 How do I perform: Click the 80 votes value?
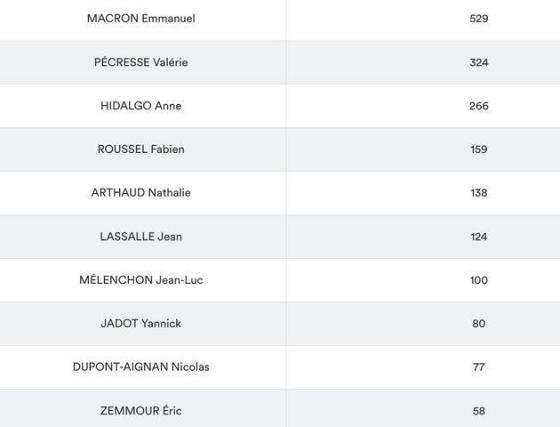[x=479, y=323]
